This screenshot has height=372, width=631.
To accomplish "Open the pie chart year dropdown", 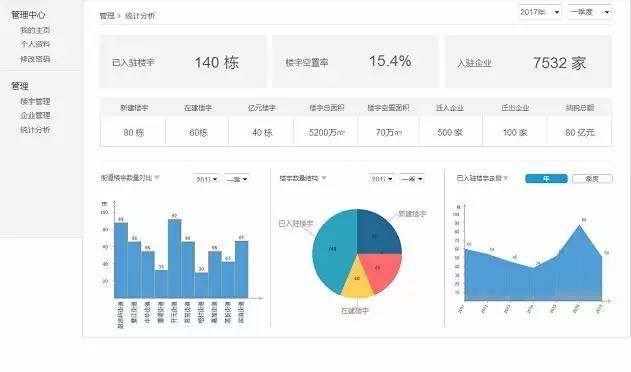I will coord(381,178).
